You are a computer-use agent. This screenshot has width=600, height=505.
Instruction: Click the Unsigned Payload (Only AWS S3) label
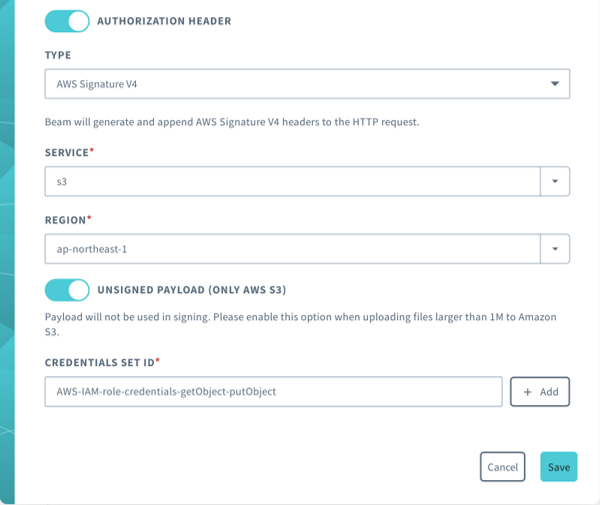[192, 290]
